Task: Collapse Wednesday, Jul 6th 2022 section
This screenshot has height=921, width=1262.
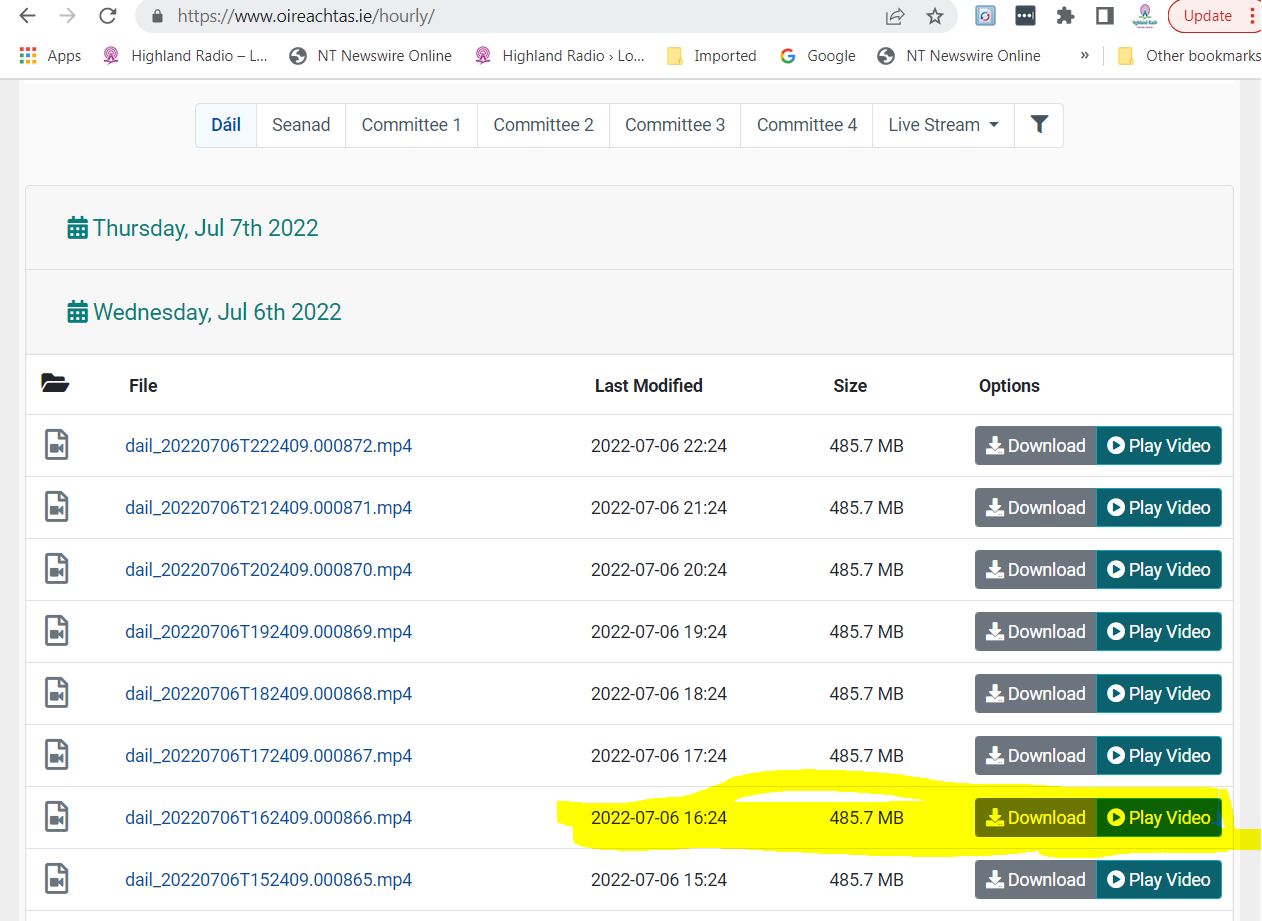Action: (216, 312)
